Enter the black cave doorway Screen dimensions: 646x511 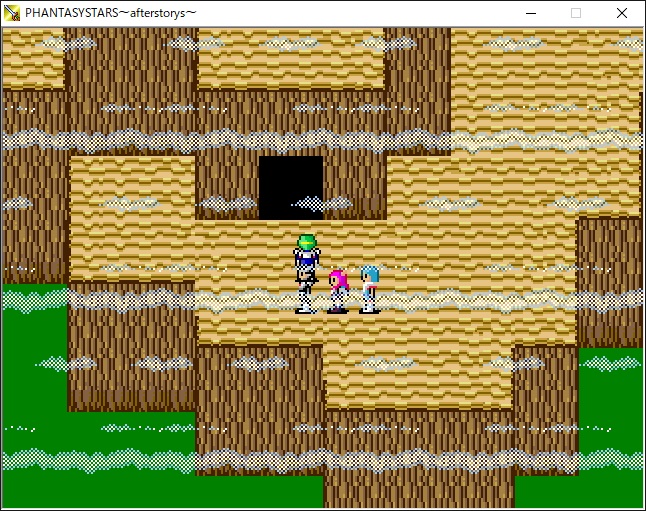click(x=291, y=187)
